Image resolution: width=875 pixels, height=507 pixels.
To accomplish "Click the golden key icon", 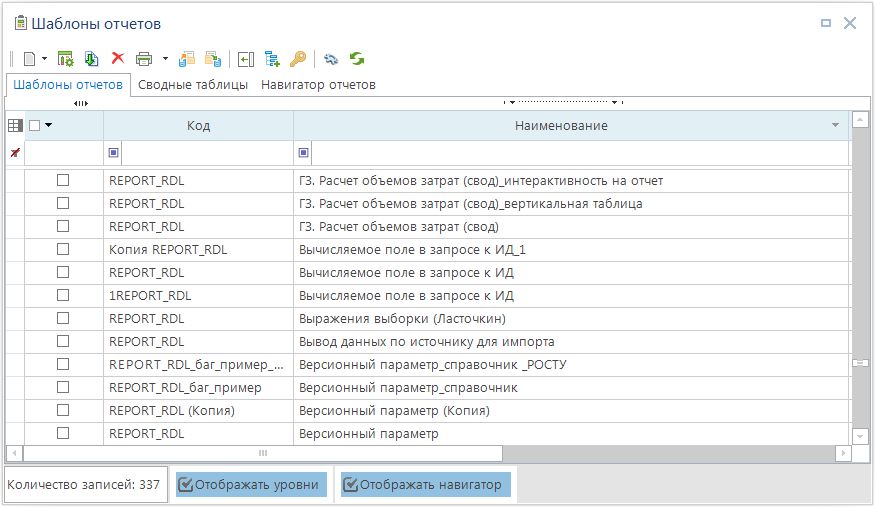I will point(297,59).
